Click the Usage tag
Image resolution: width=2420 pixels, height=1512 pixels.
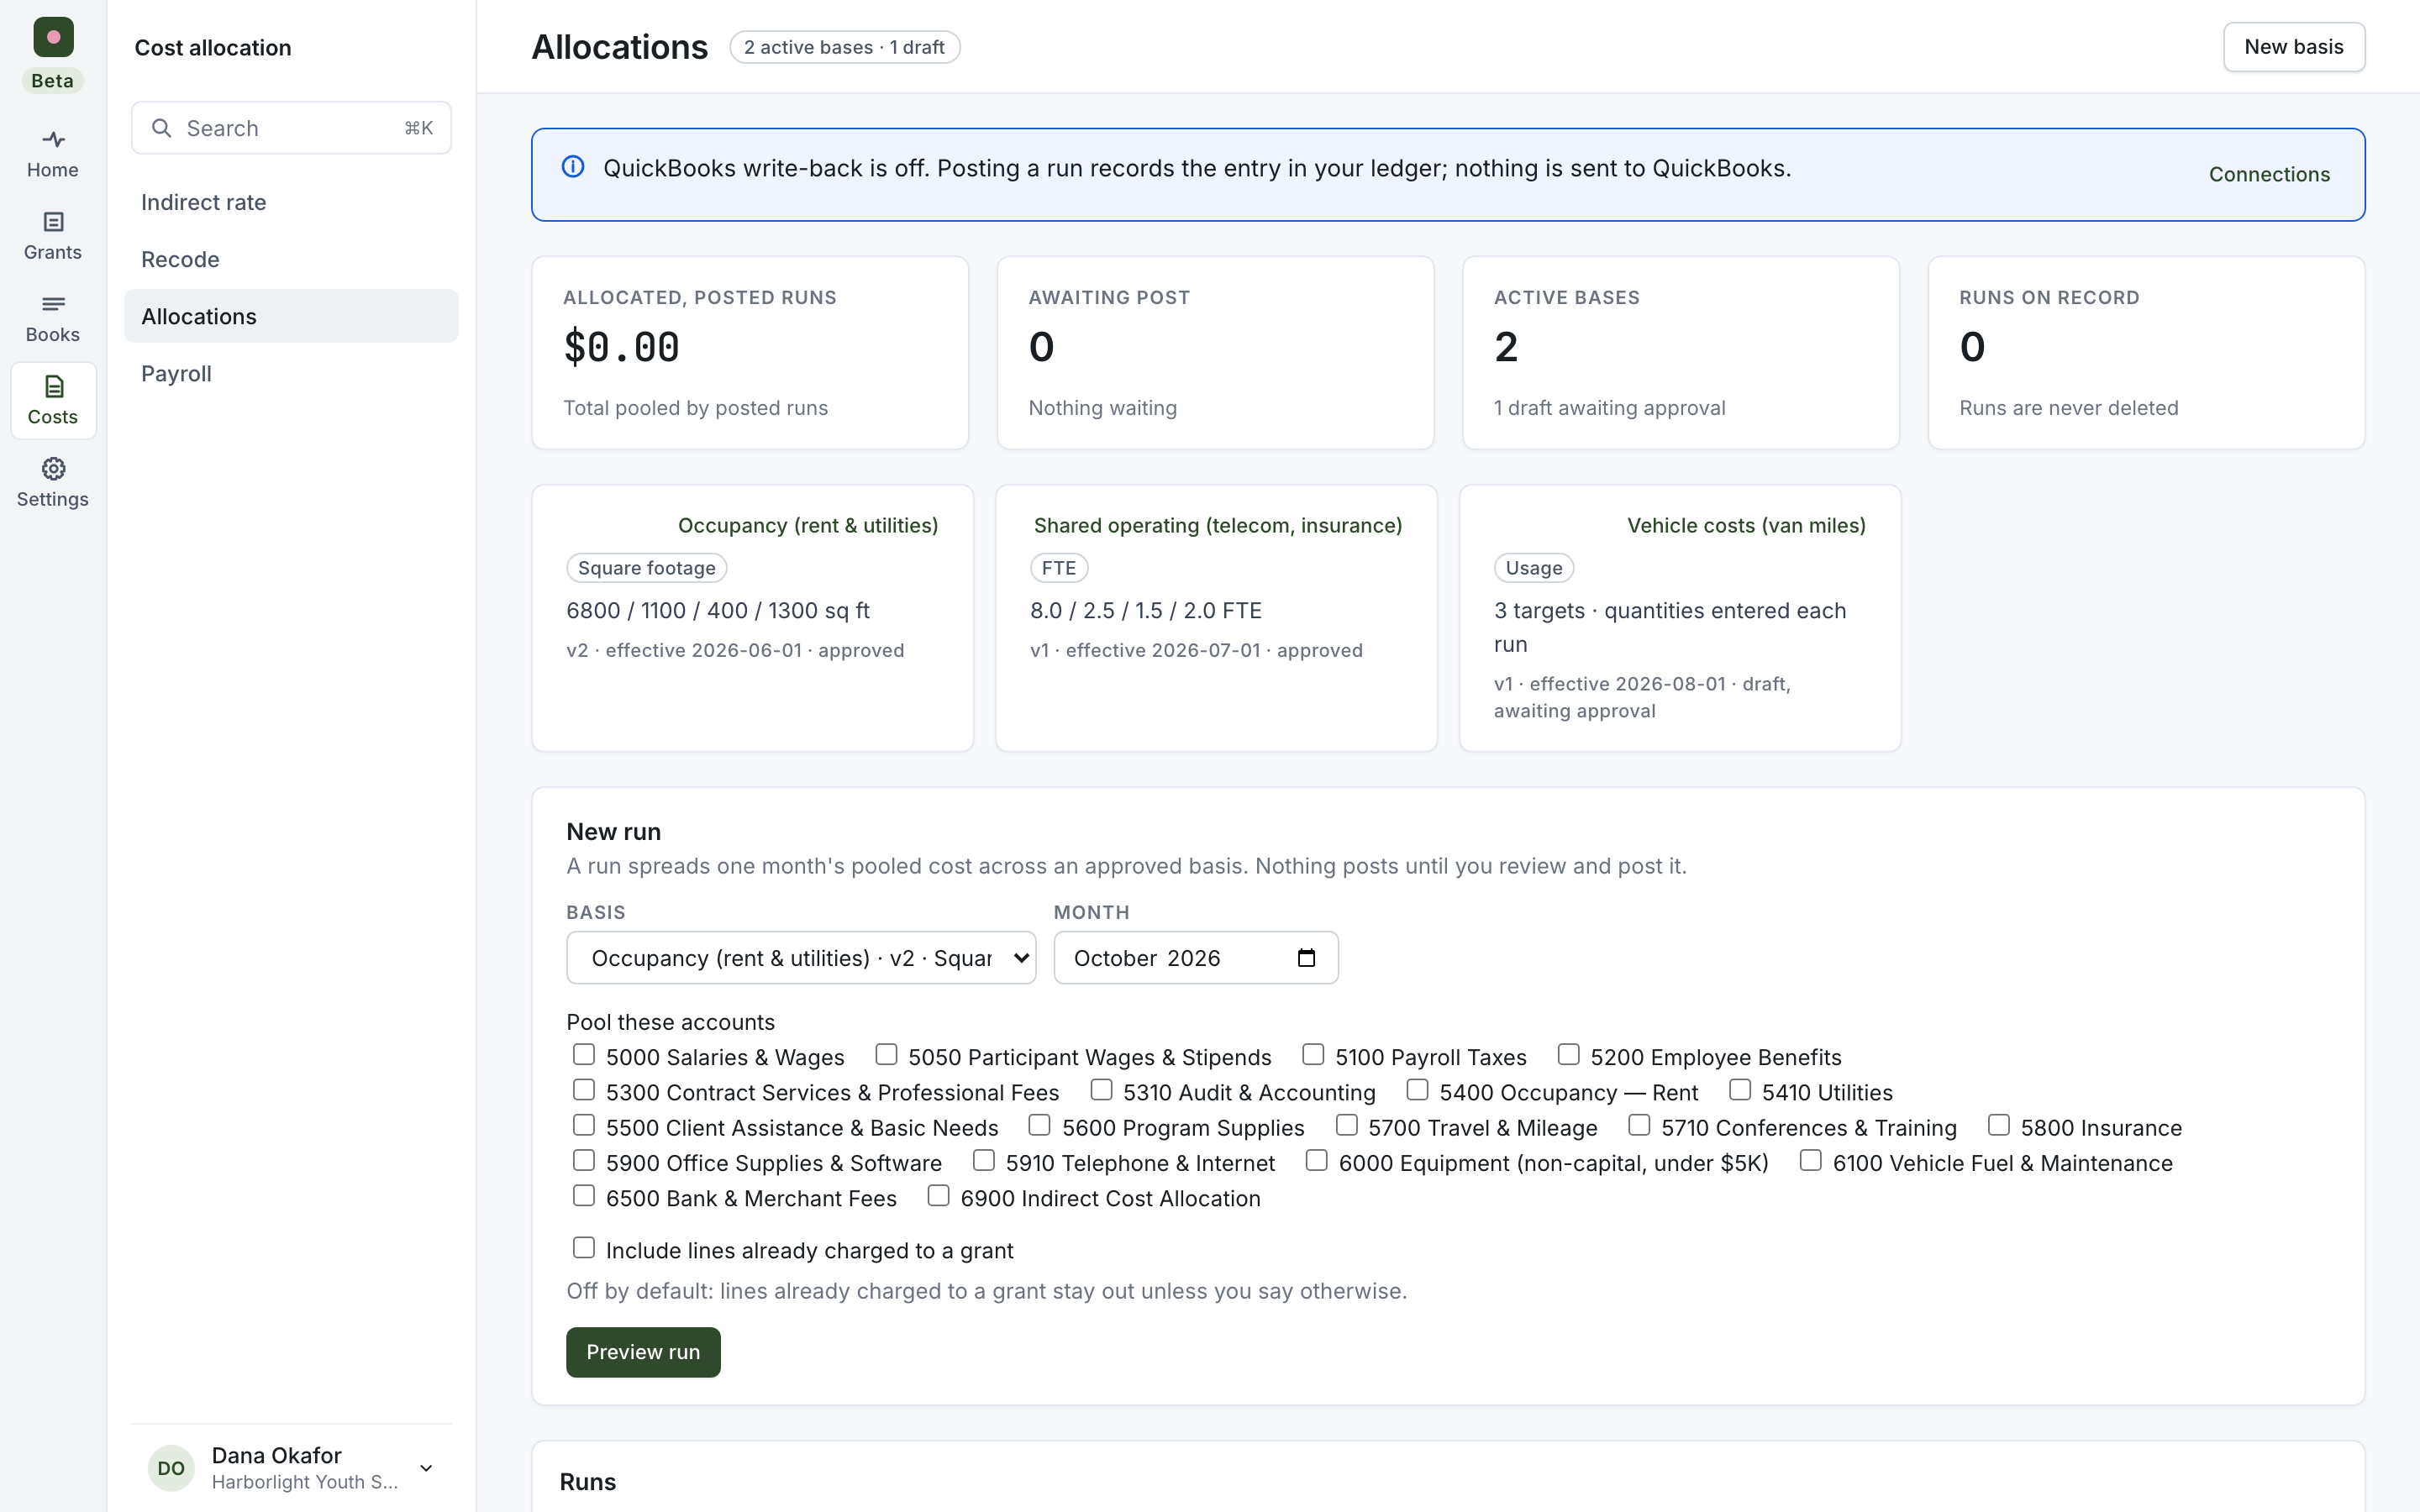pyautogui.click(x=1533, y=568)
